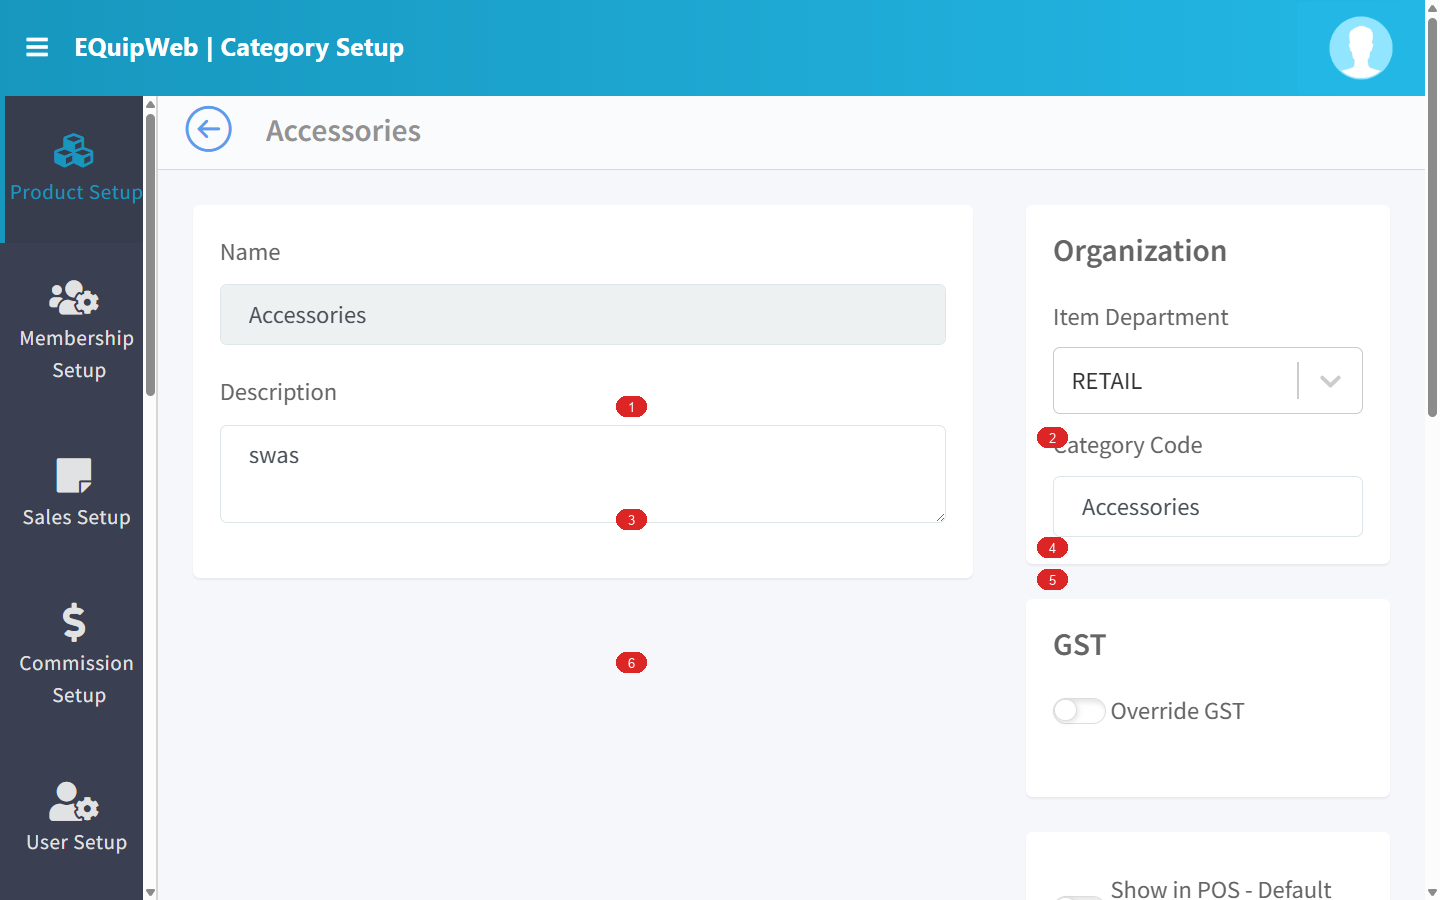This screenshot has height=900, width=1440.
Task: Click into the Description text area
Action: tap(583, 474)
